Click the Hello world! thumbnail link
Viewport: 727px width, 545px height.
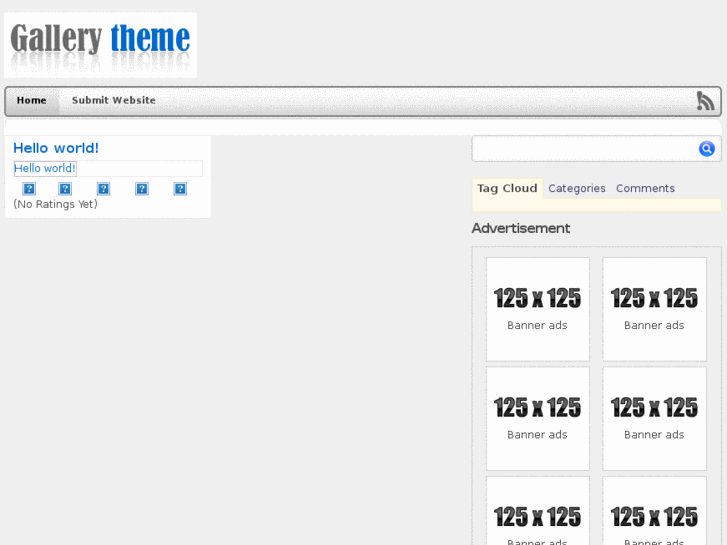point(45,168)
